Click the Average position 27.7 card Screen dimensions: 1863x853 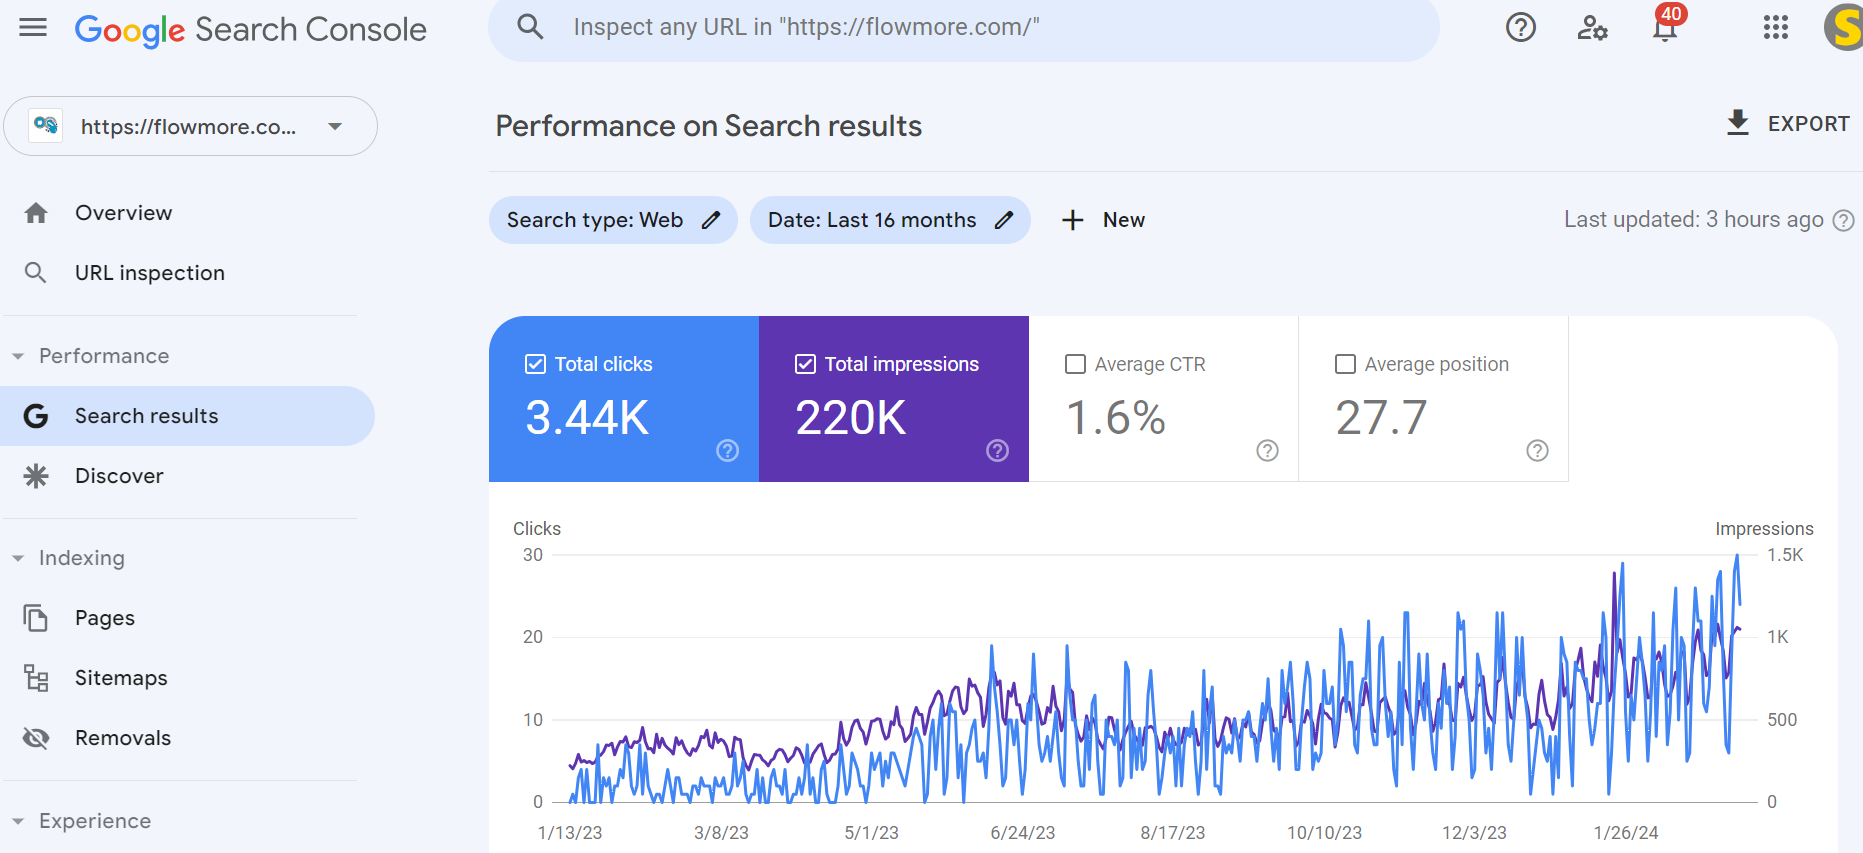click(1434, 399)
